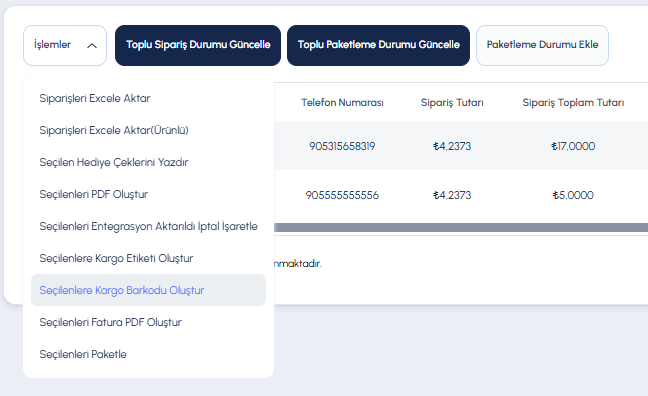Click Sipariş Toplam Tutarı column header
This screenshot has width=648, height=396.
tap(573, 103)
